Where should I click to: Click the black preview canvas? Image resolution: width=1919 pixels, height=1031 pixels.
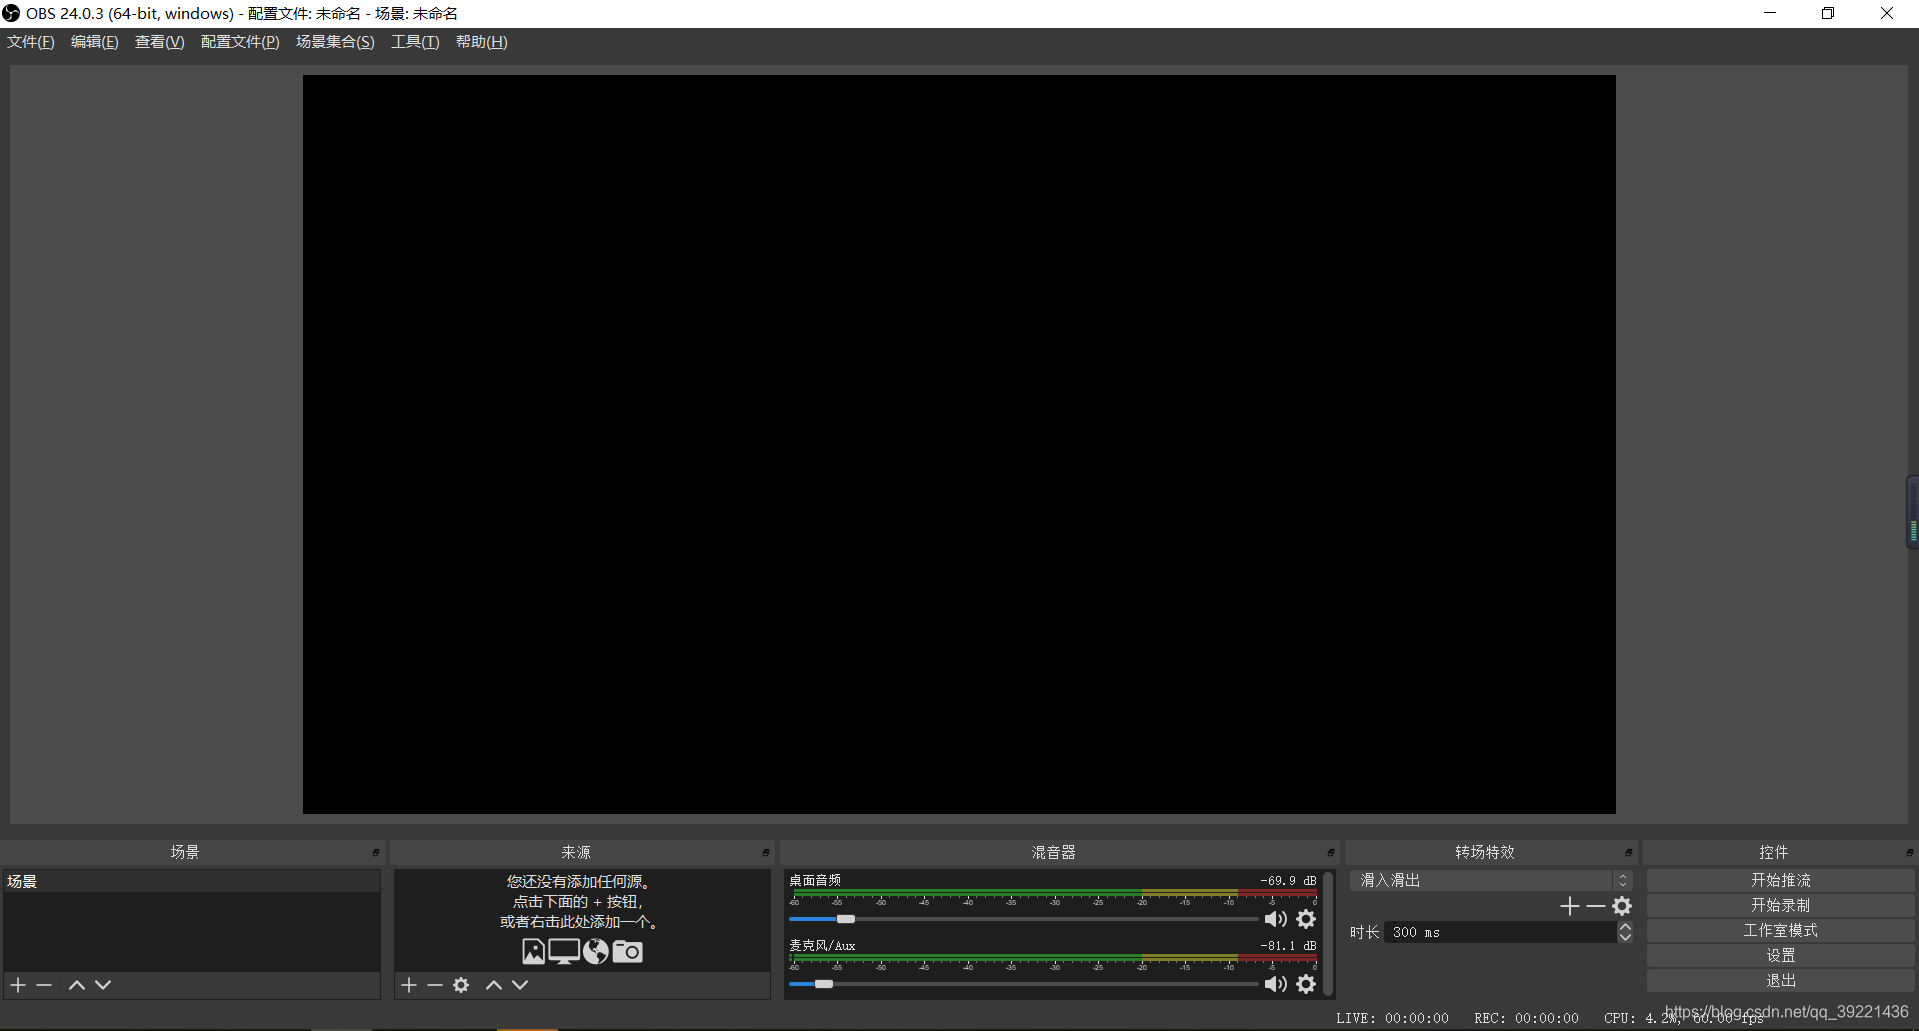pos(959,444)
